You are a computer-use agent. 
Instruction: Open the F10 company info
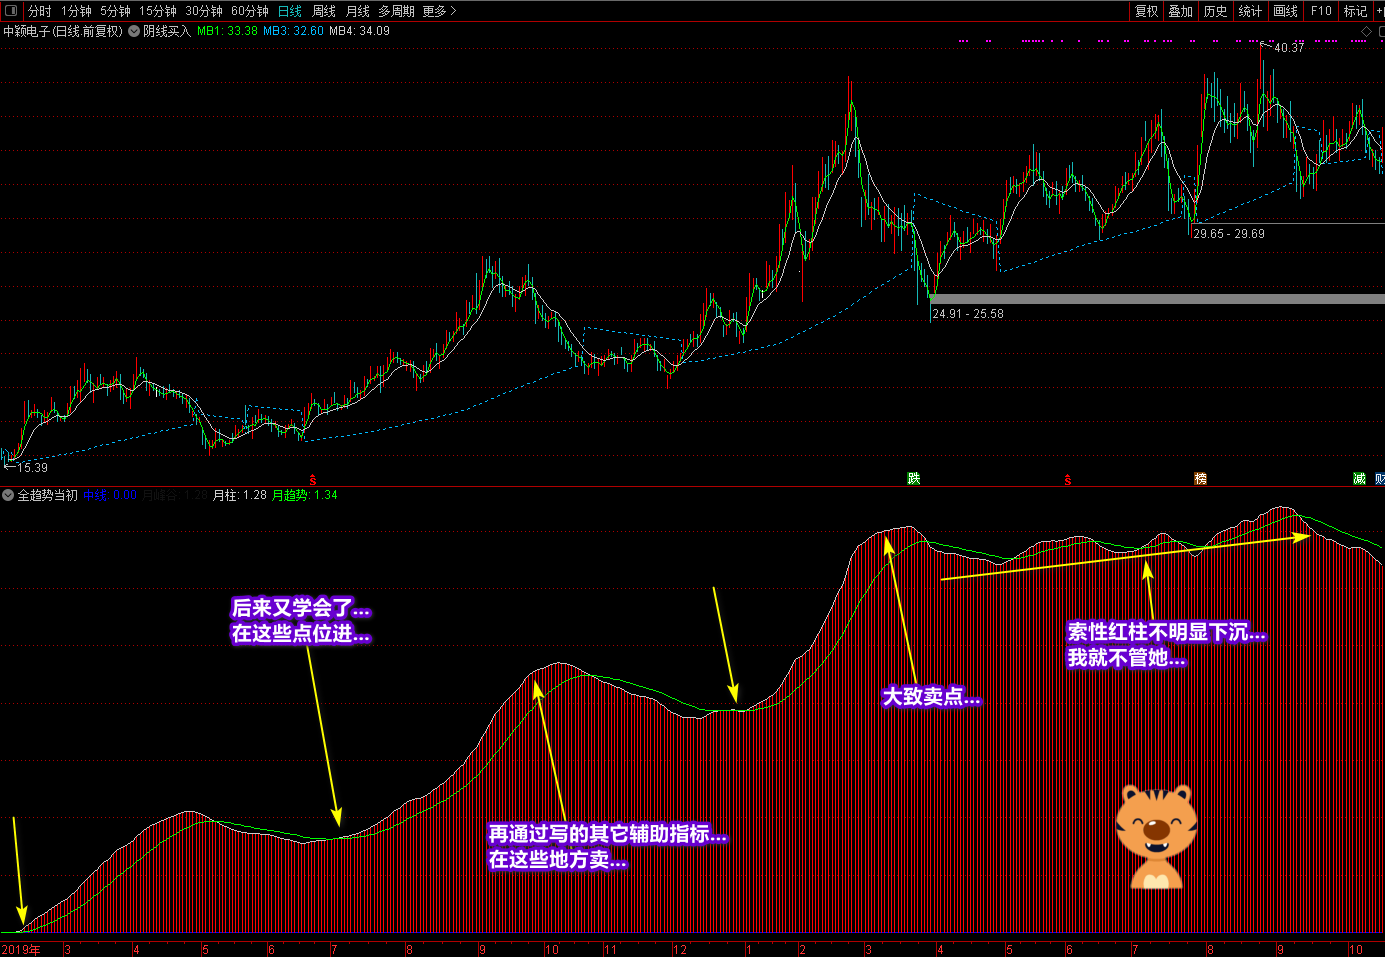tap(1321, 11)
